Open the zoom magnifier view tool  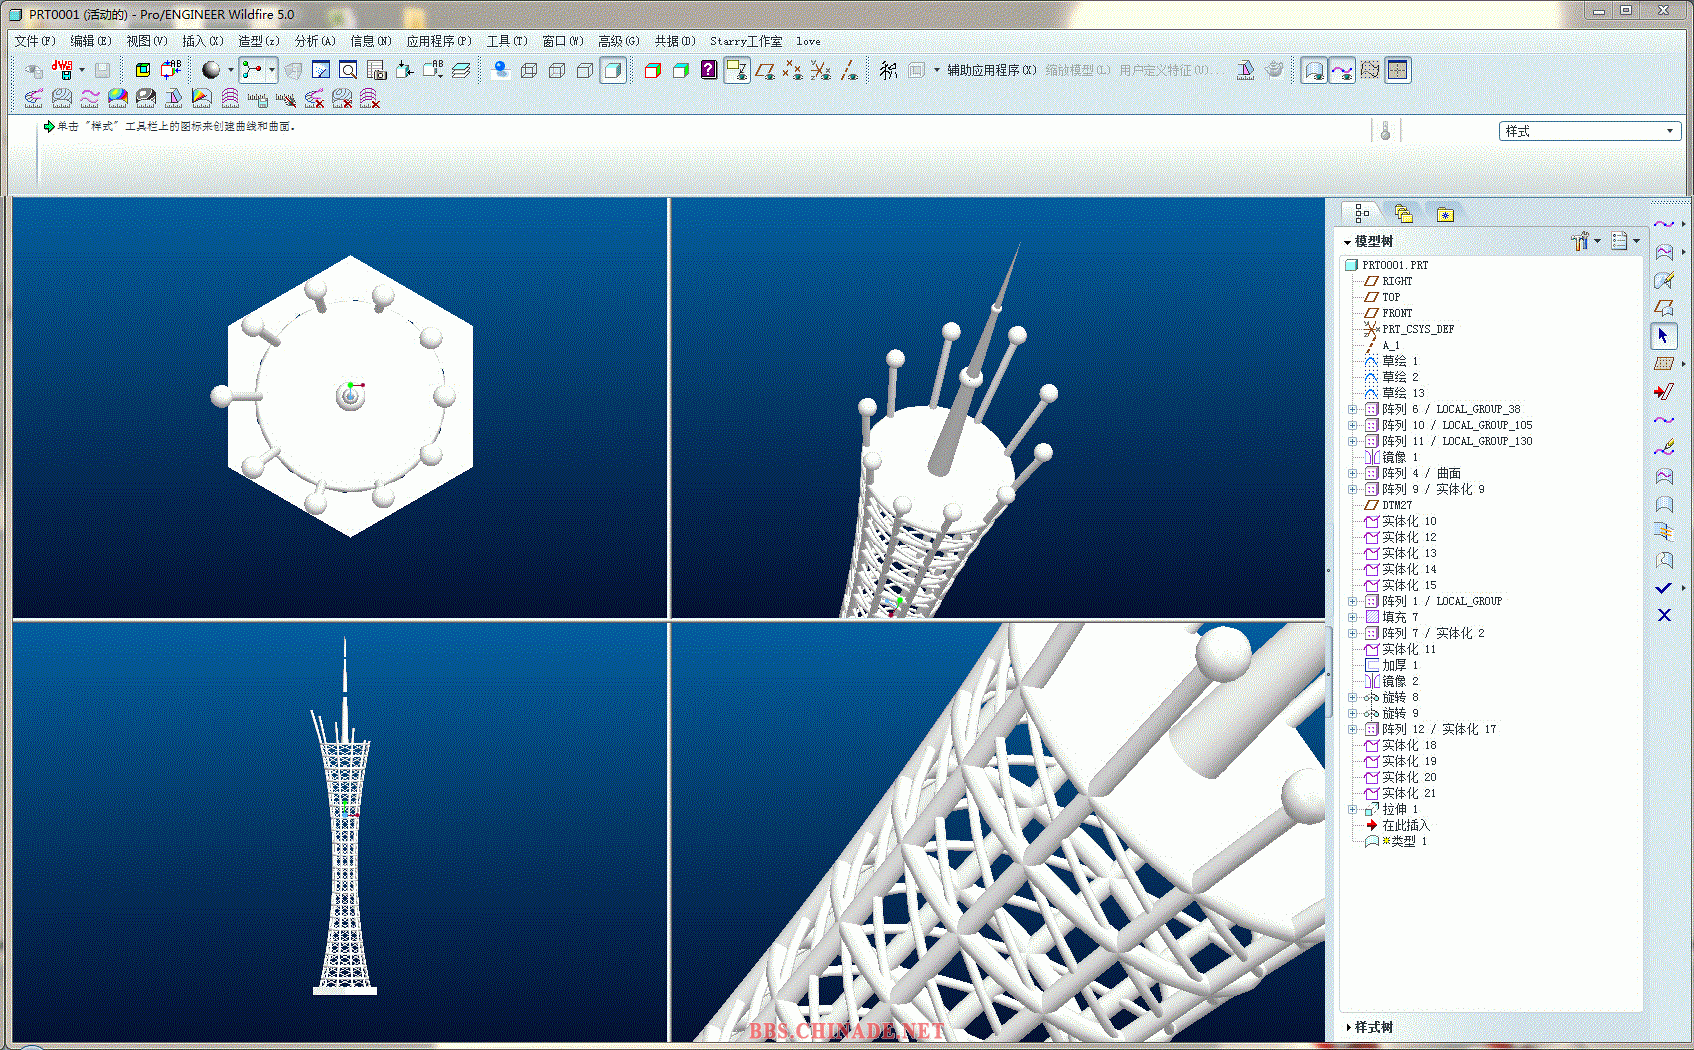click(348, 70)
